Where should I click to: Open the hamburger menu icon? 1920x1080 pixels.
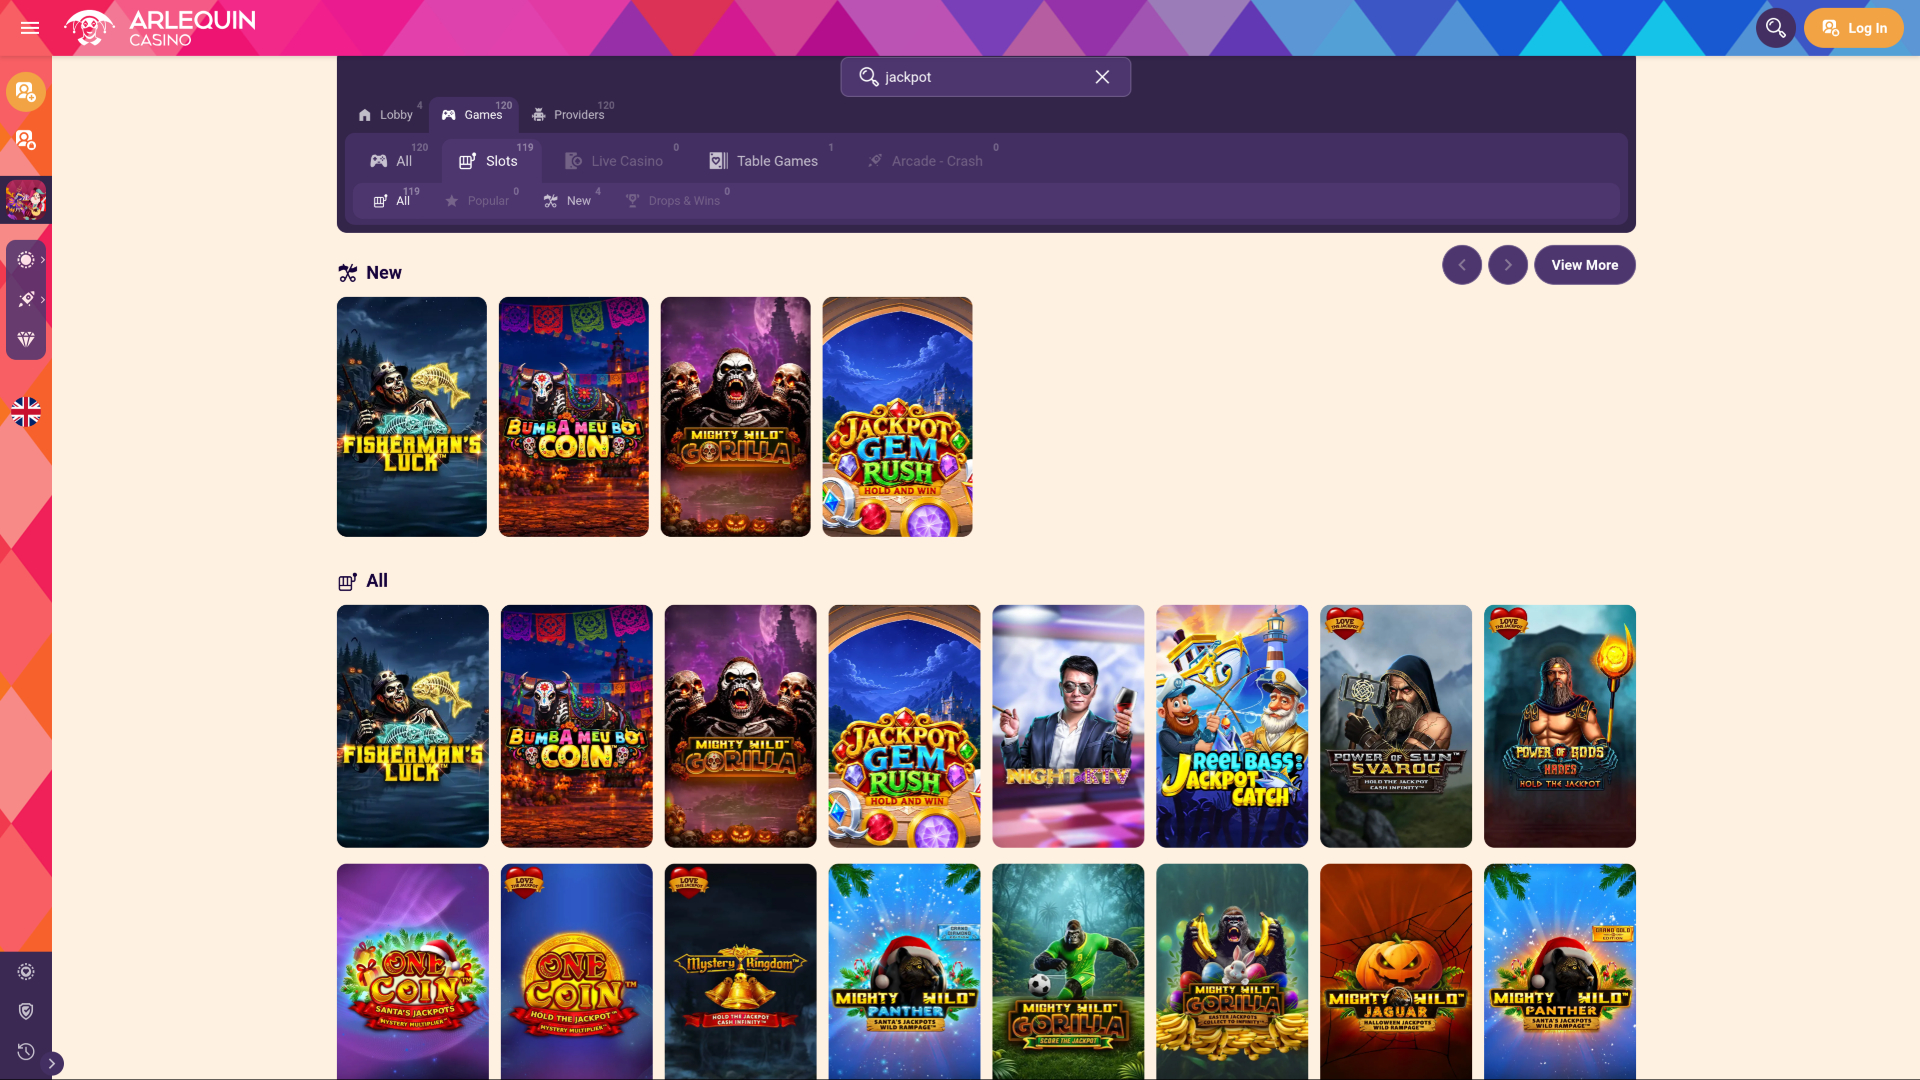click(x=30, y=28)
